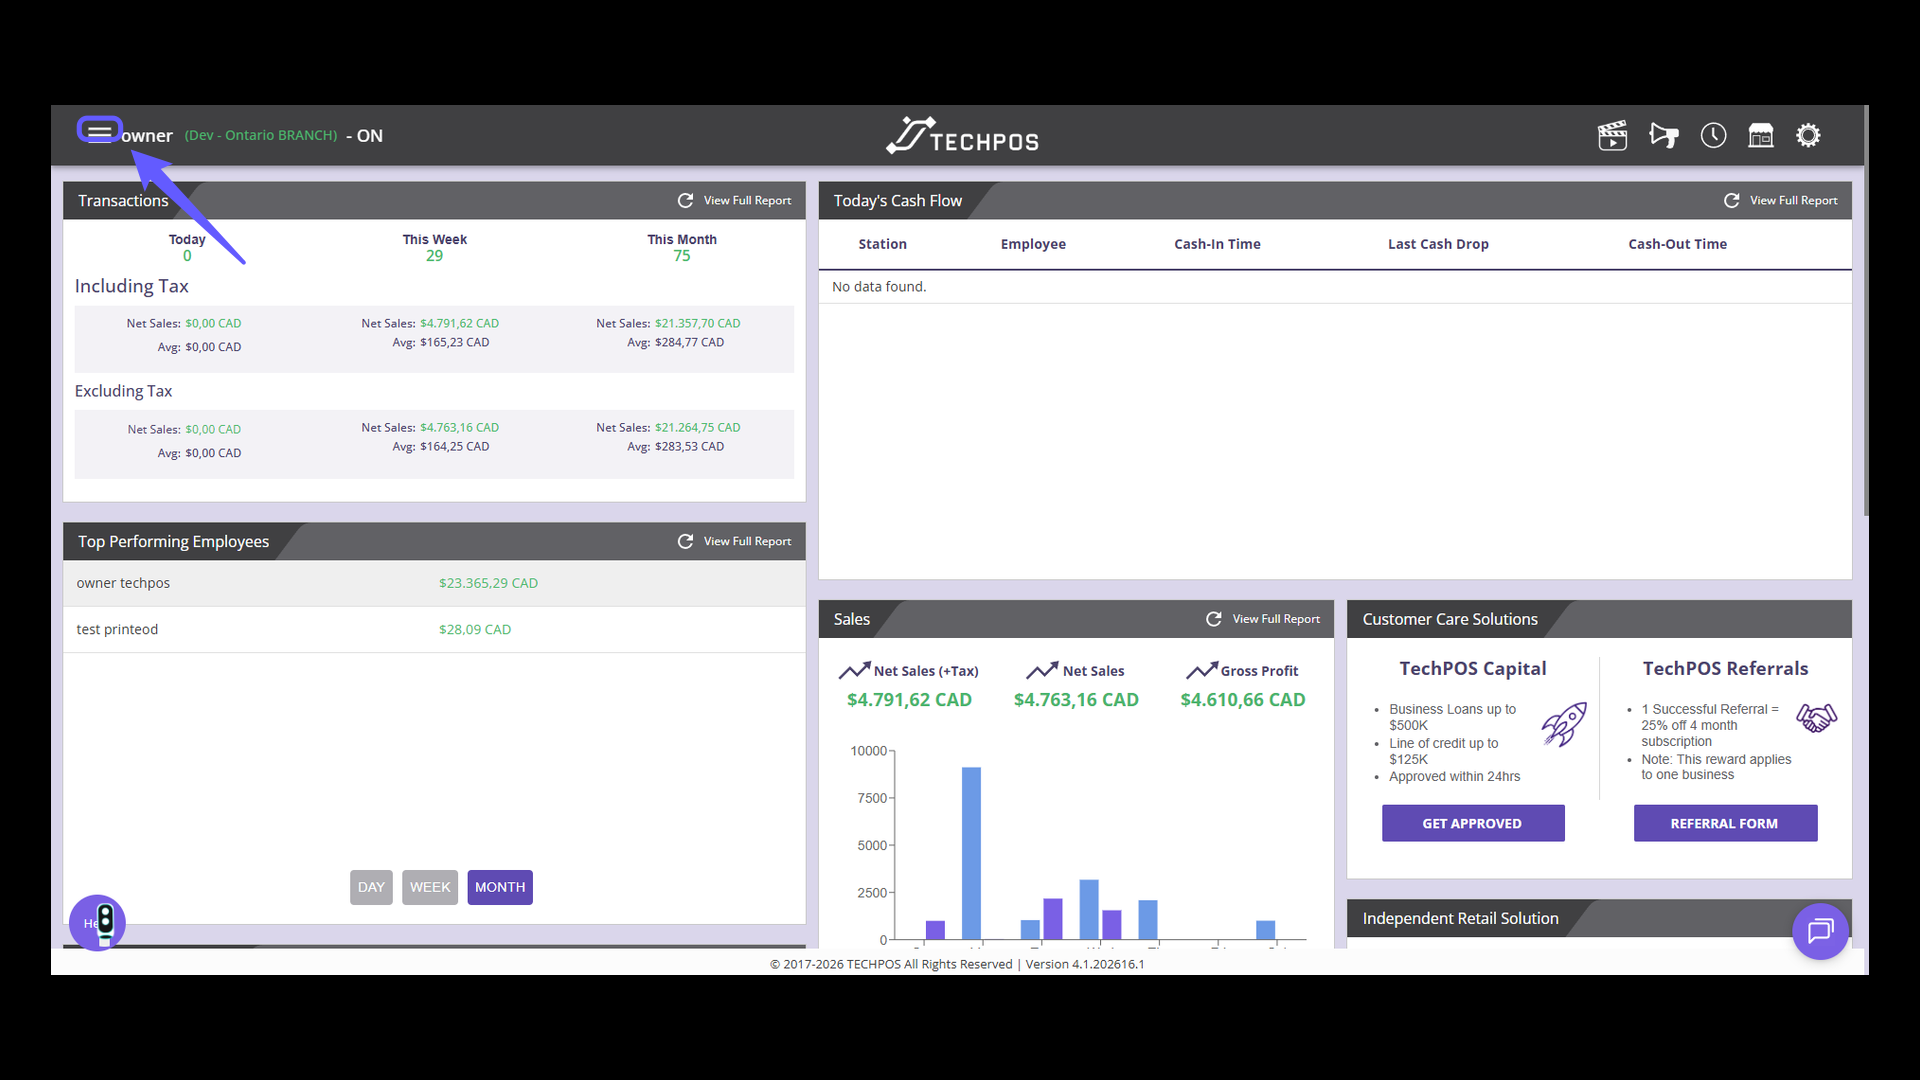Image resolution: width=1920 pixels, height=1080 pixels.
Task: Click the clock icon in header
Action: [1713, 135]
